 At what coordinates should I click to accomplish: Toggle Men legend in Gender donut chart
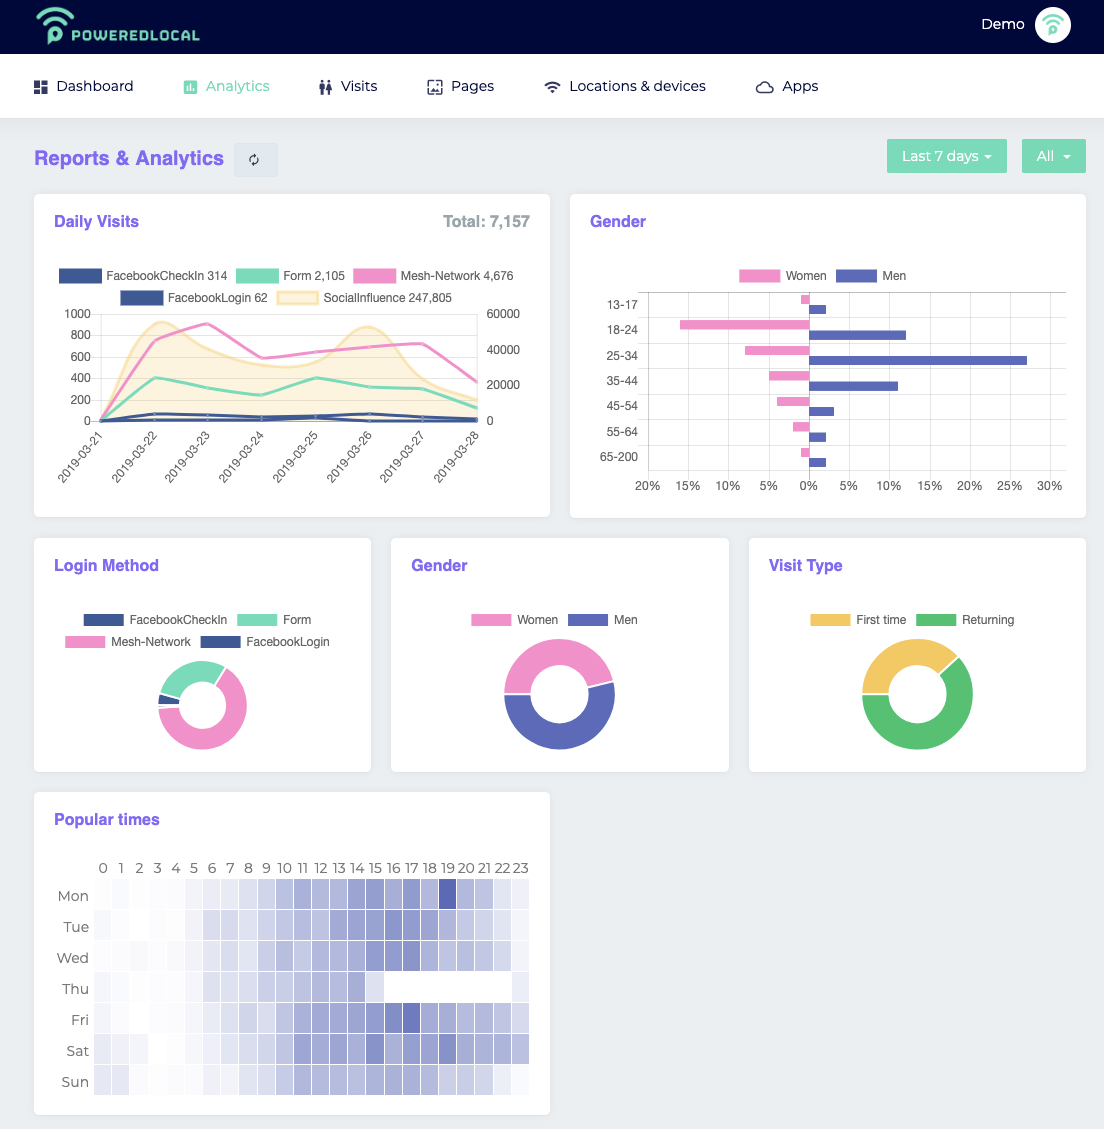click(x=602, y=620)
